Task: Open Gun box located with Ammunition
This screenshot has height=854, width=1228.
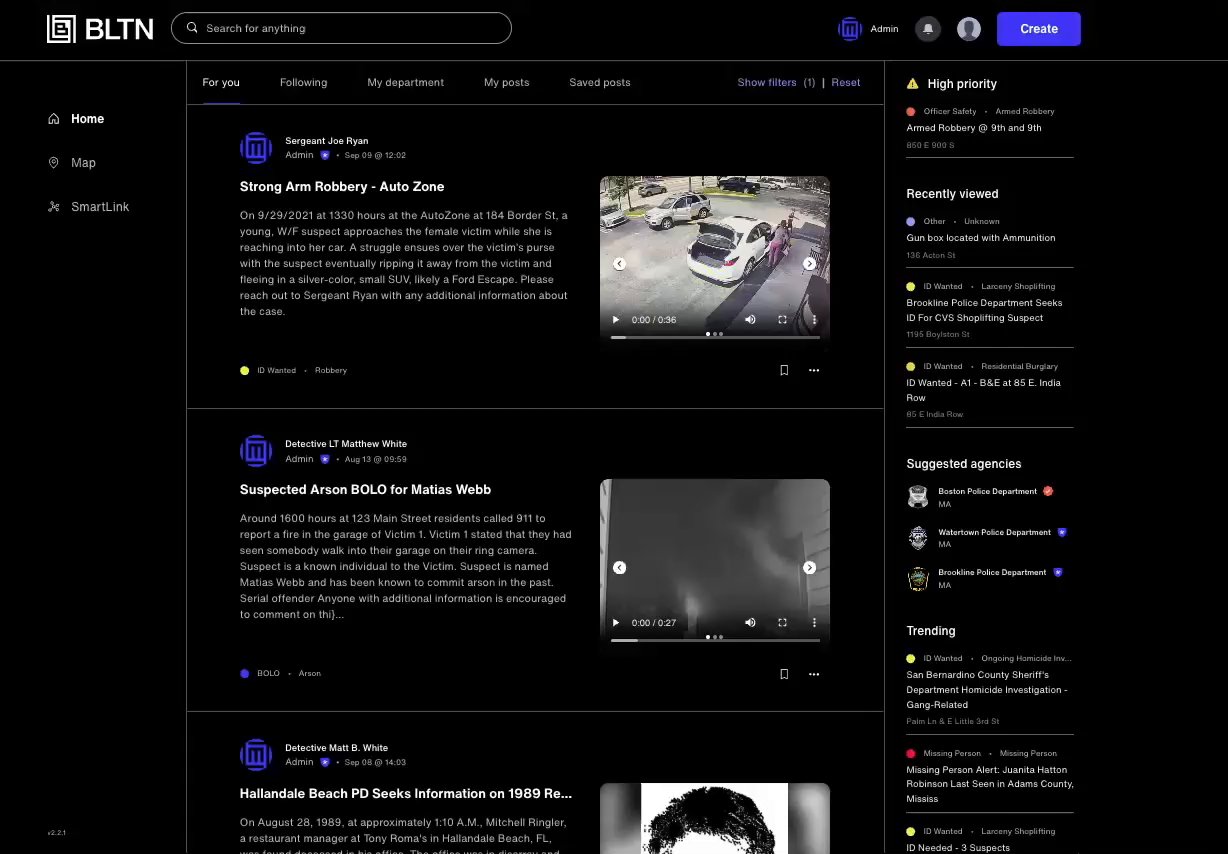Action: tap(981, 238)
